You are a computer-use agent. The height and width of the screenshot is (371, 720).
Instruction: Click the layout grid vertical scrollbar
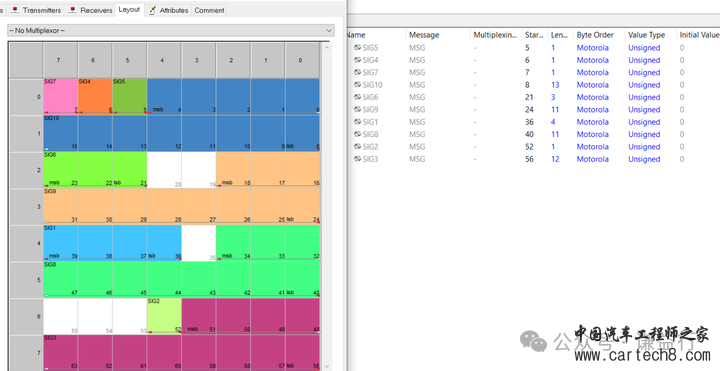[327, 206]
